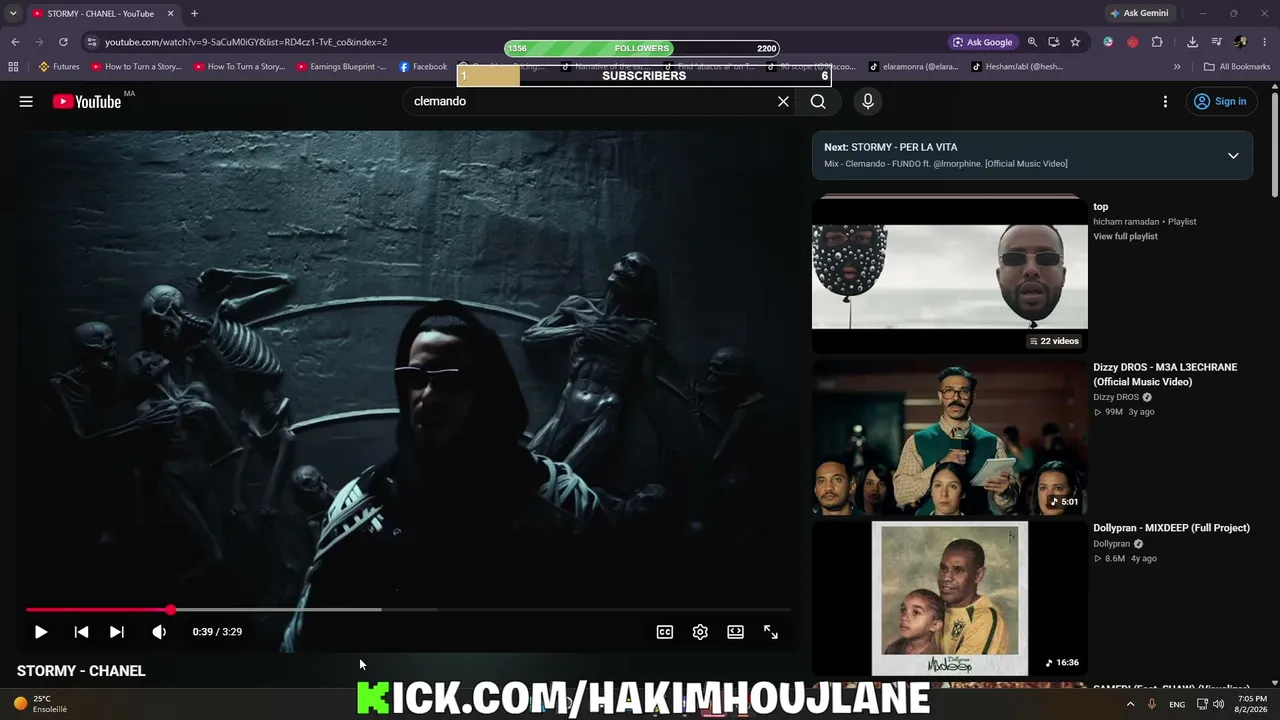Select the STORMY - CHANEL YouTube tab
Screen dimensions: 1280x720
[x=102, y=14]
